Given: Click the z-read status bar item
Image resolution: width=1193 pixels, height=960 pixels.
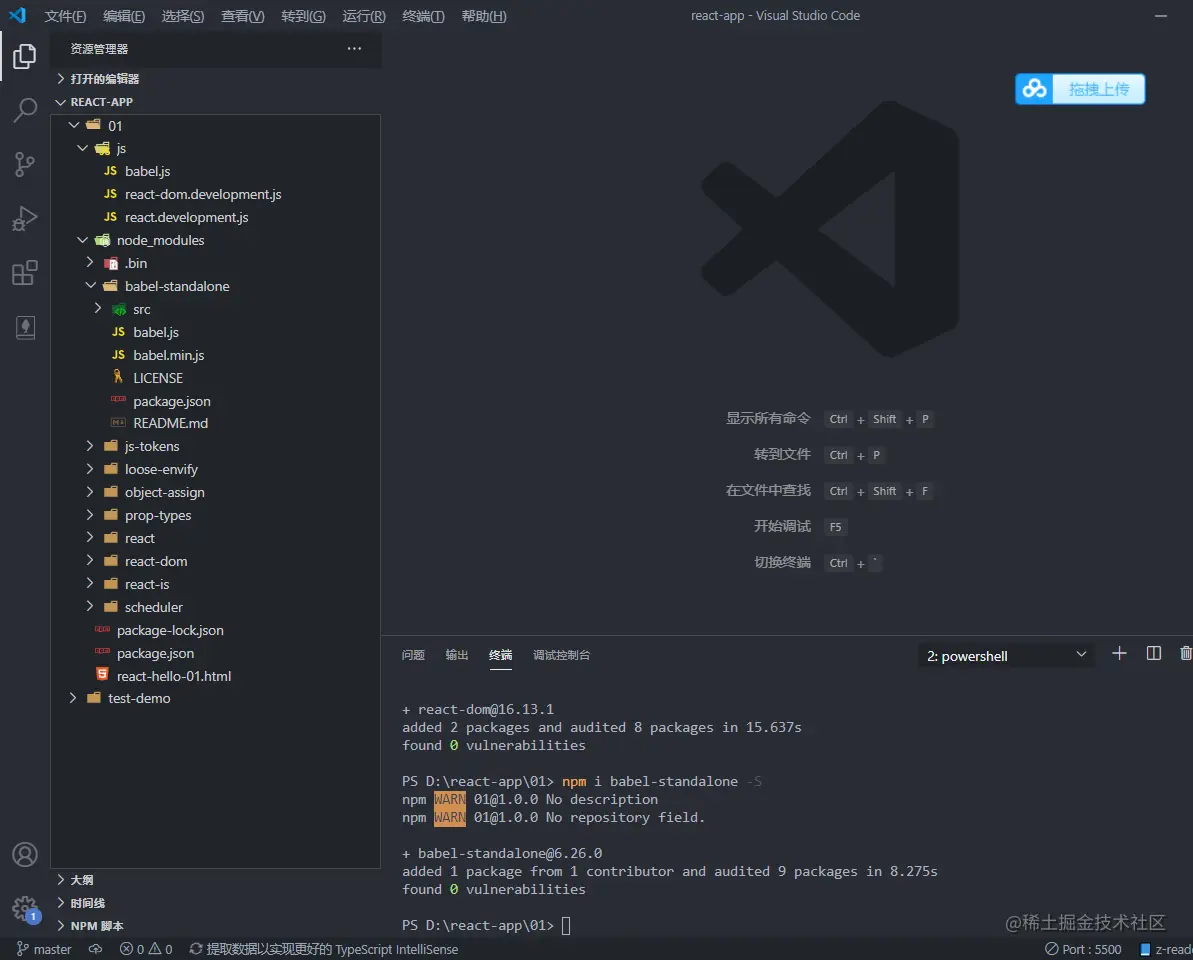Looking at the screenshot, I should point(1166,949).
